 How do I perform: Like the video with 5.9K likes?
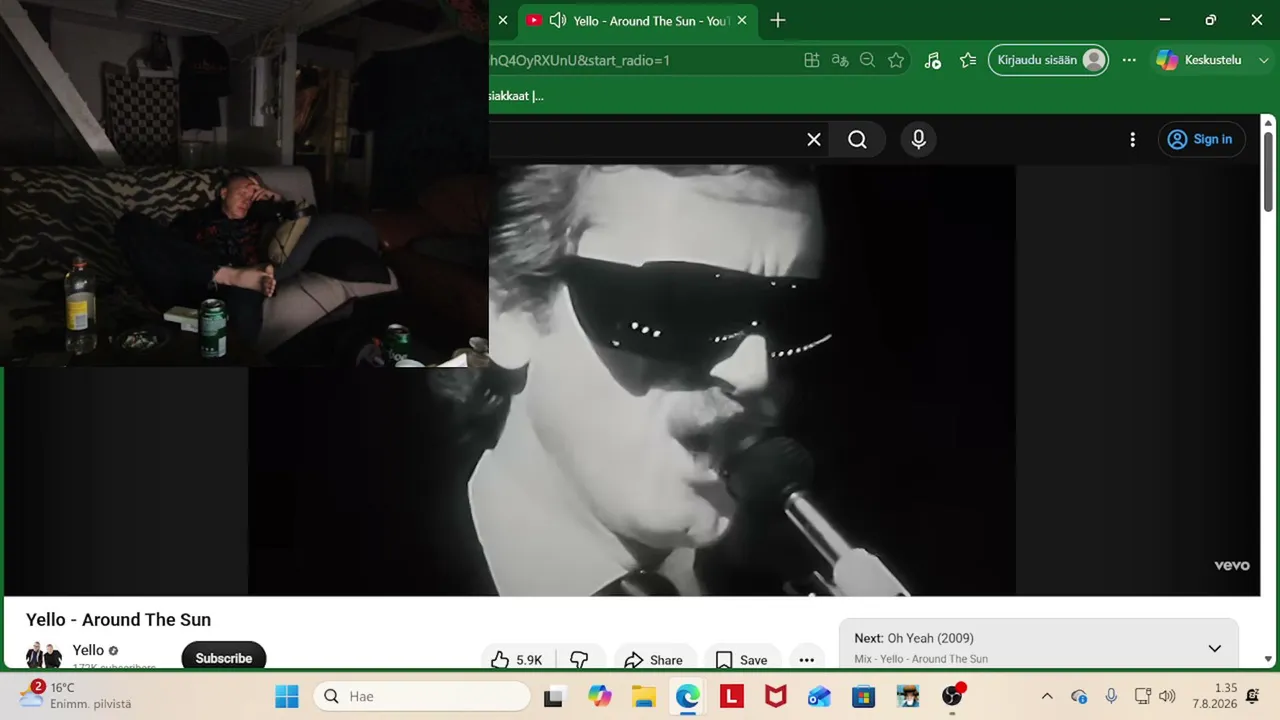click(516, 660)
